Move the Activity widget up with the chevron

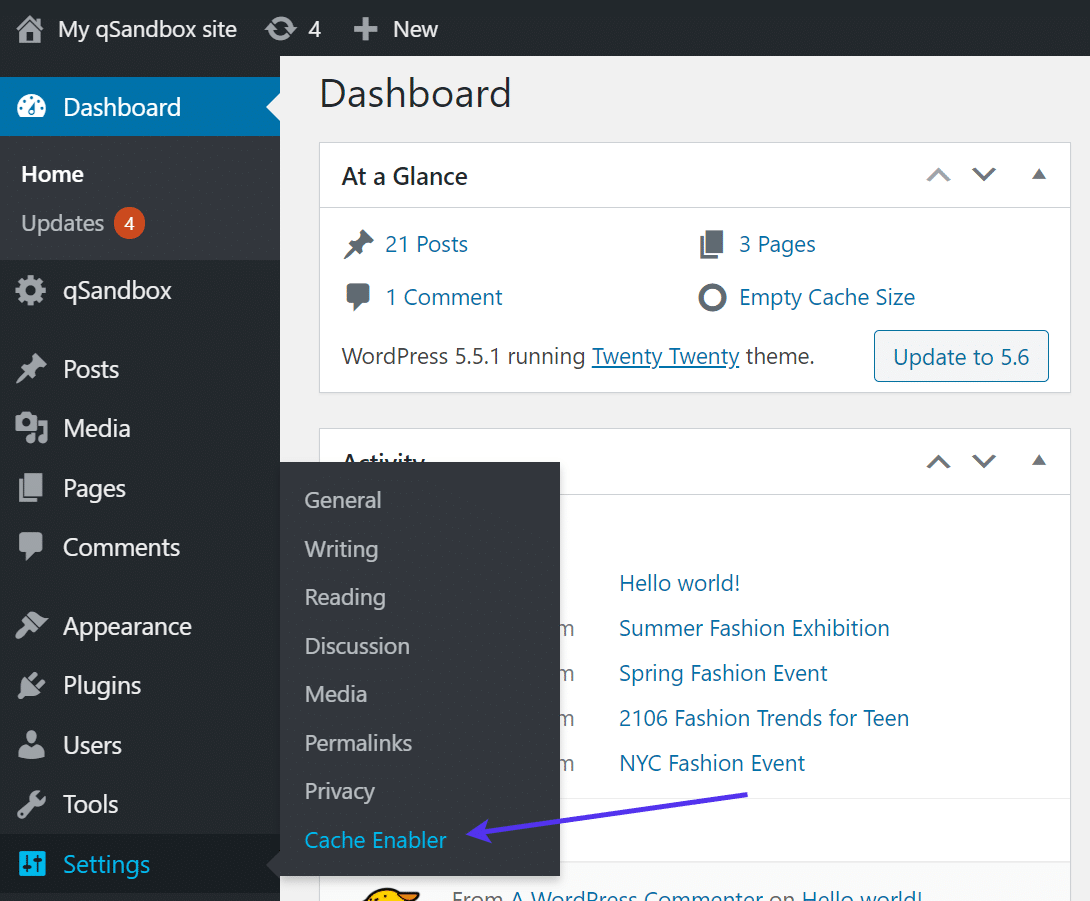point(937,461)
